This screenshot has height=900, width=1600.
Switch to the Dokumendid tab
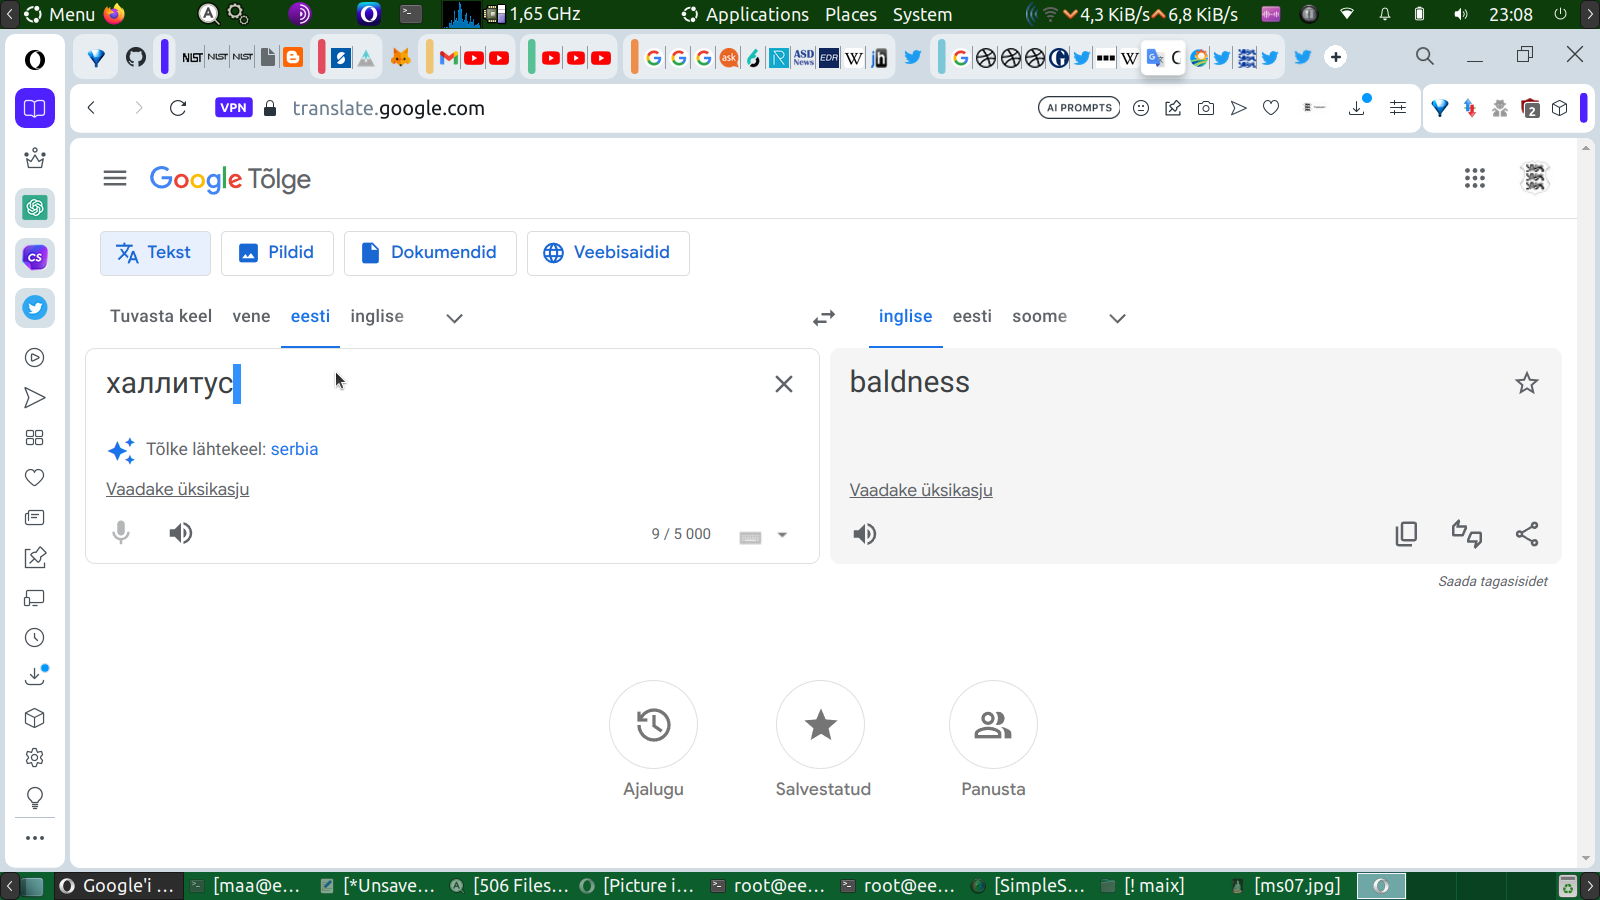(430, 253)
